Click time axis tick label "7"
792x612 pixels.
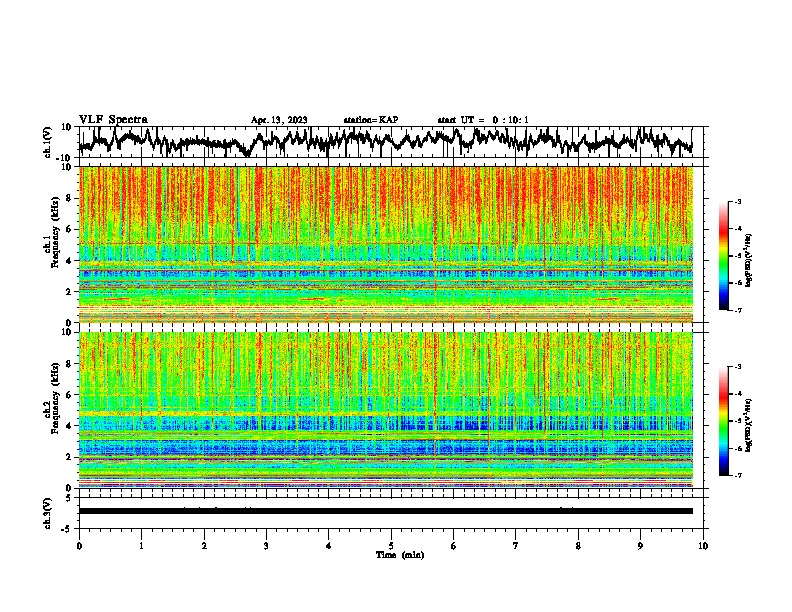click(x=516, y=546)
